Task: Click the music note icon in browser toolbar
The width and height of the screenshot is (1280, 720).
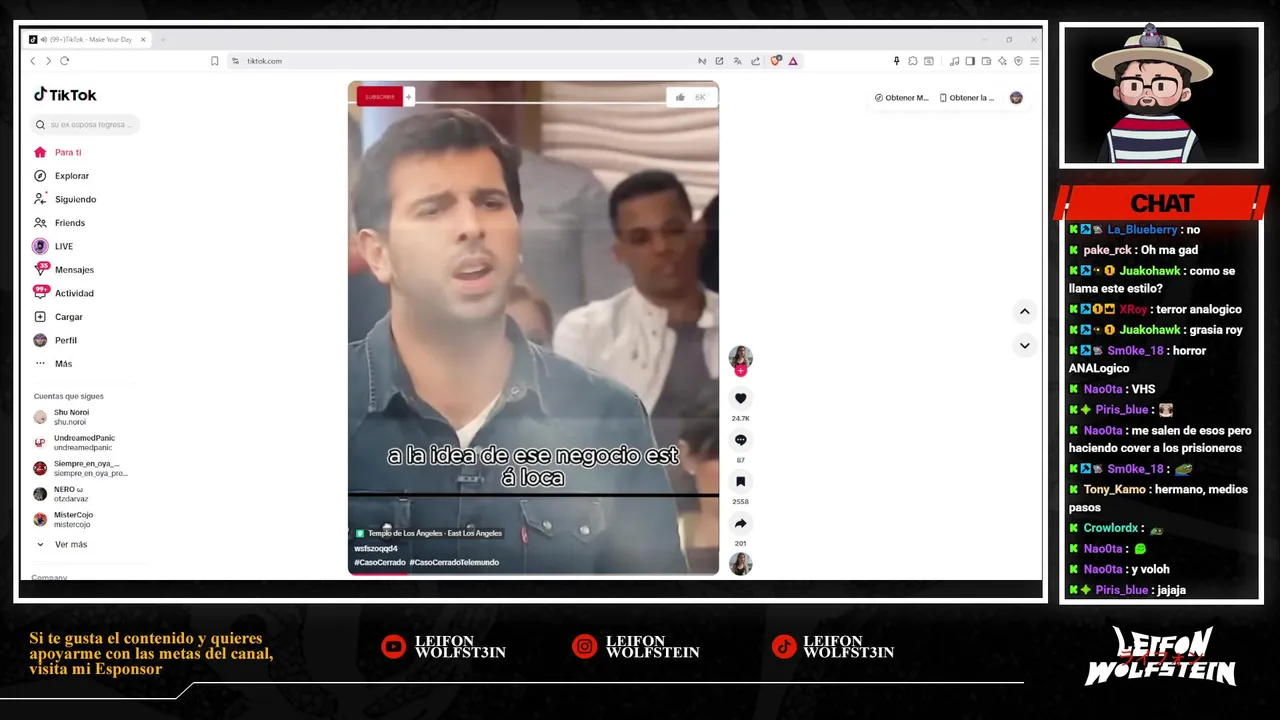Action: pos(954,61)
